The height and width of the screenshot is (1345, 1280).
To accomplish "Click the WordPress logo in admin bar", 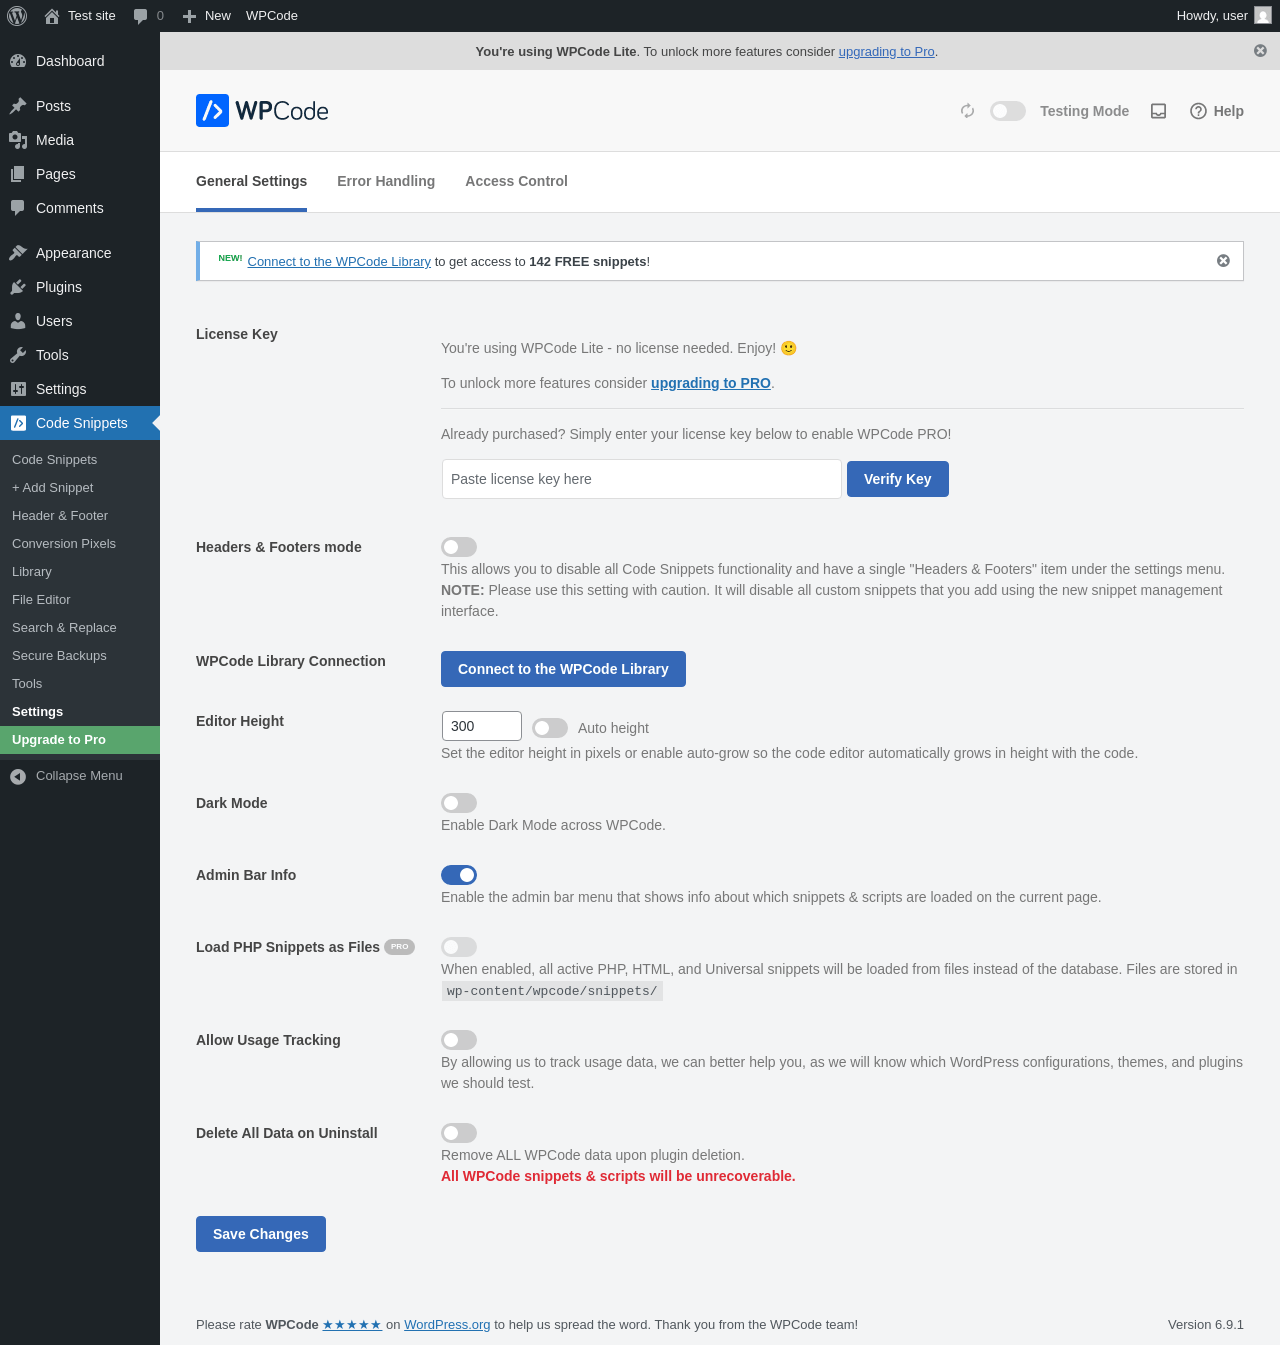I will coord(17,16).
